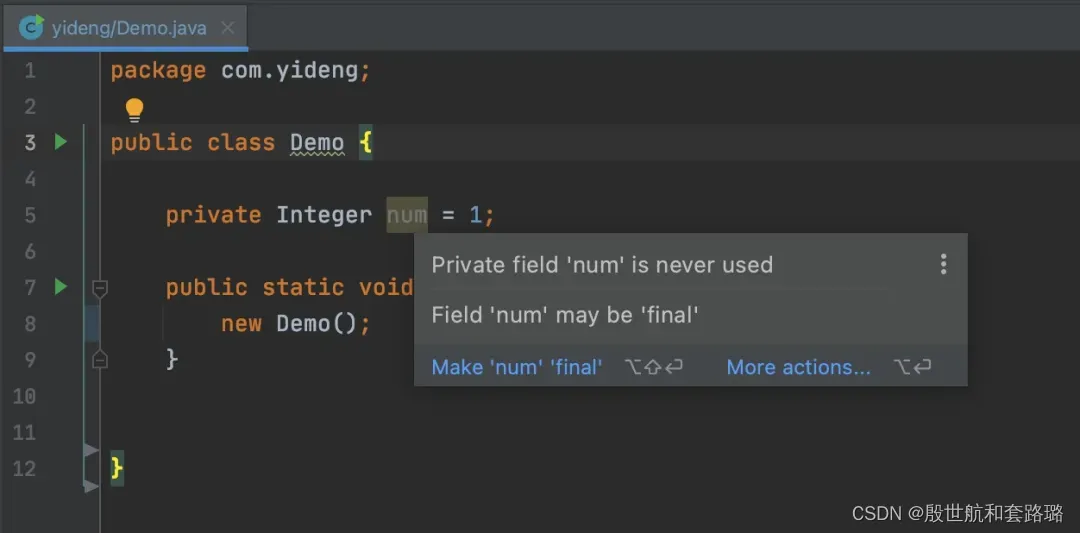Close the yideng/Demo.java tab
The height and width of the screenshot is (533, 1080).
pyautogui.click(x=228, y=28)
